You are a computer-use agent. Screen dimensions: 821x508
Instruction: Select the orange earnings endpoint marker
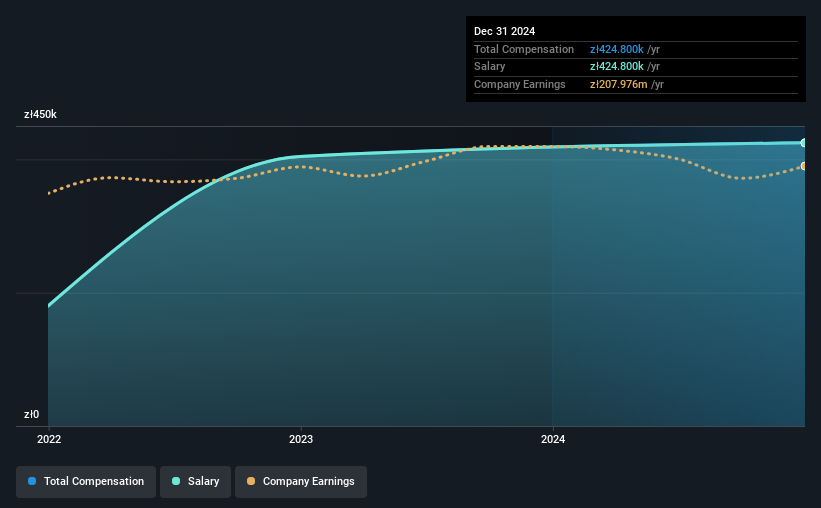[803, 166]
